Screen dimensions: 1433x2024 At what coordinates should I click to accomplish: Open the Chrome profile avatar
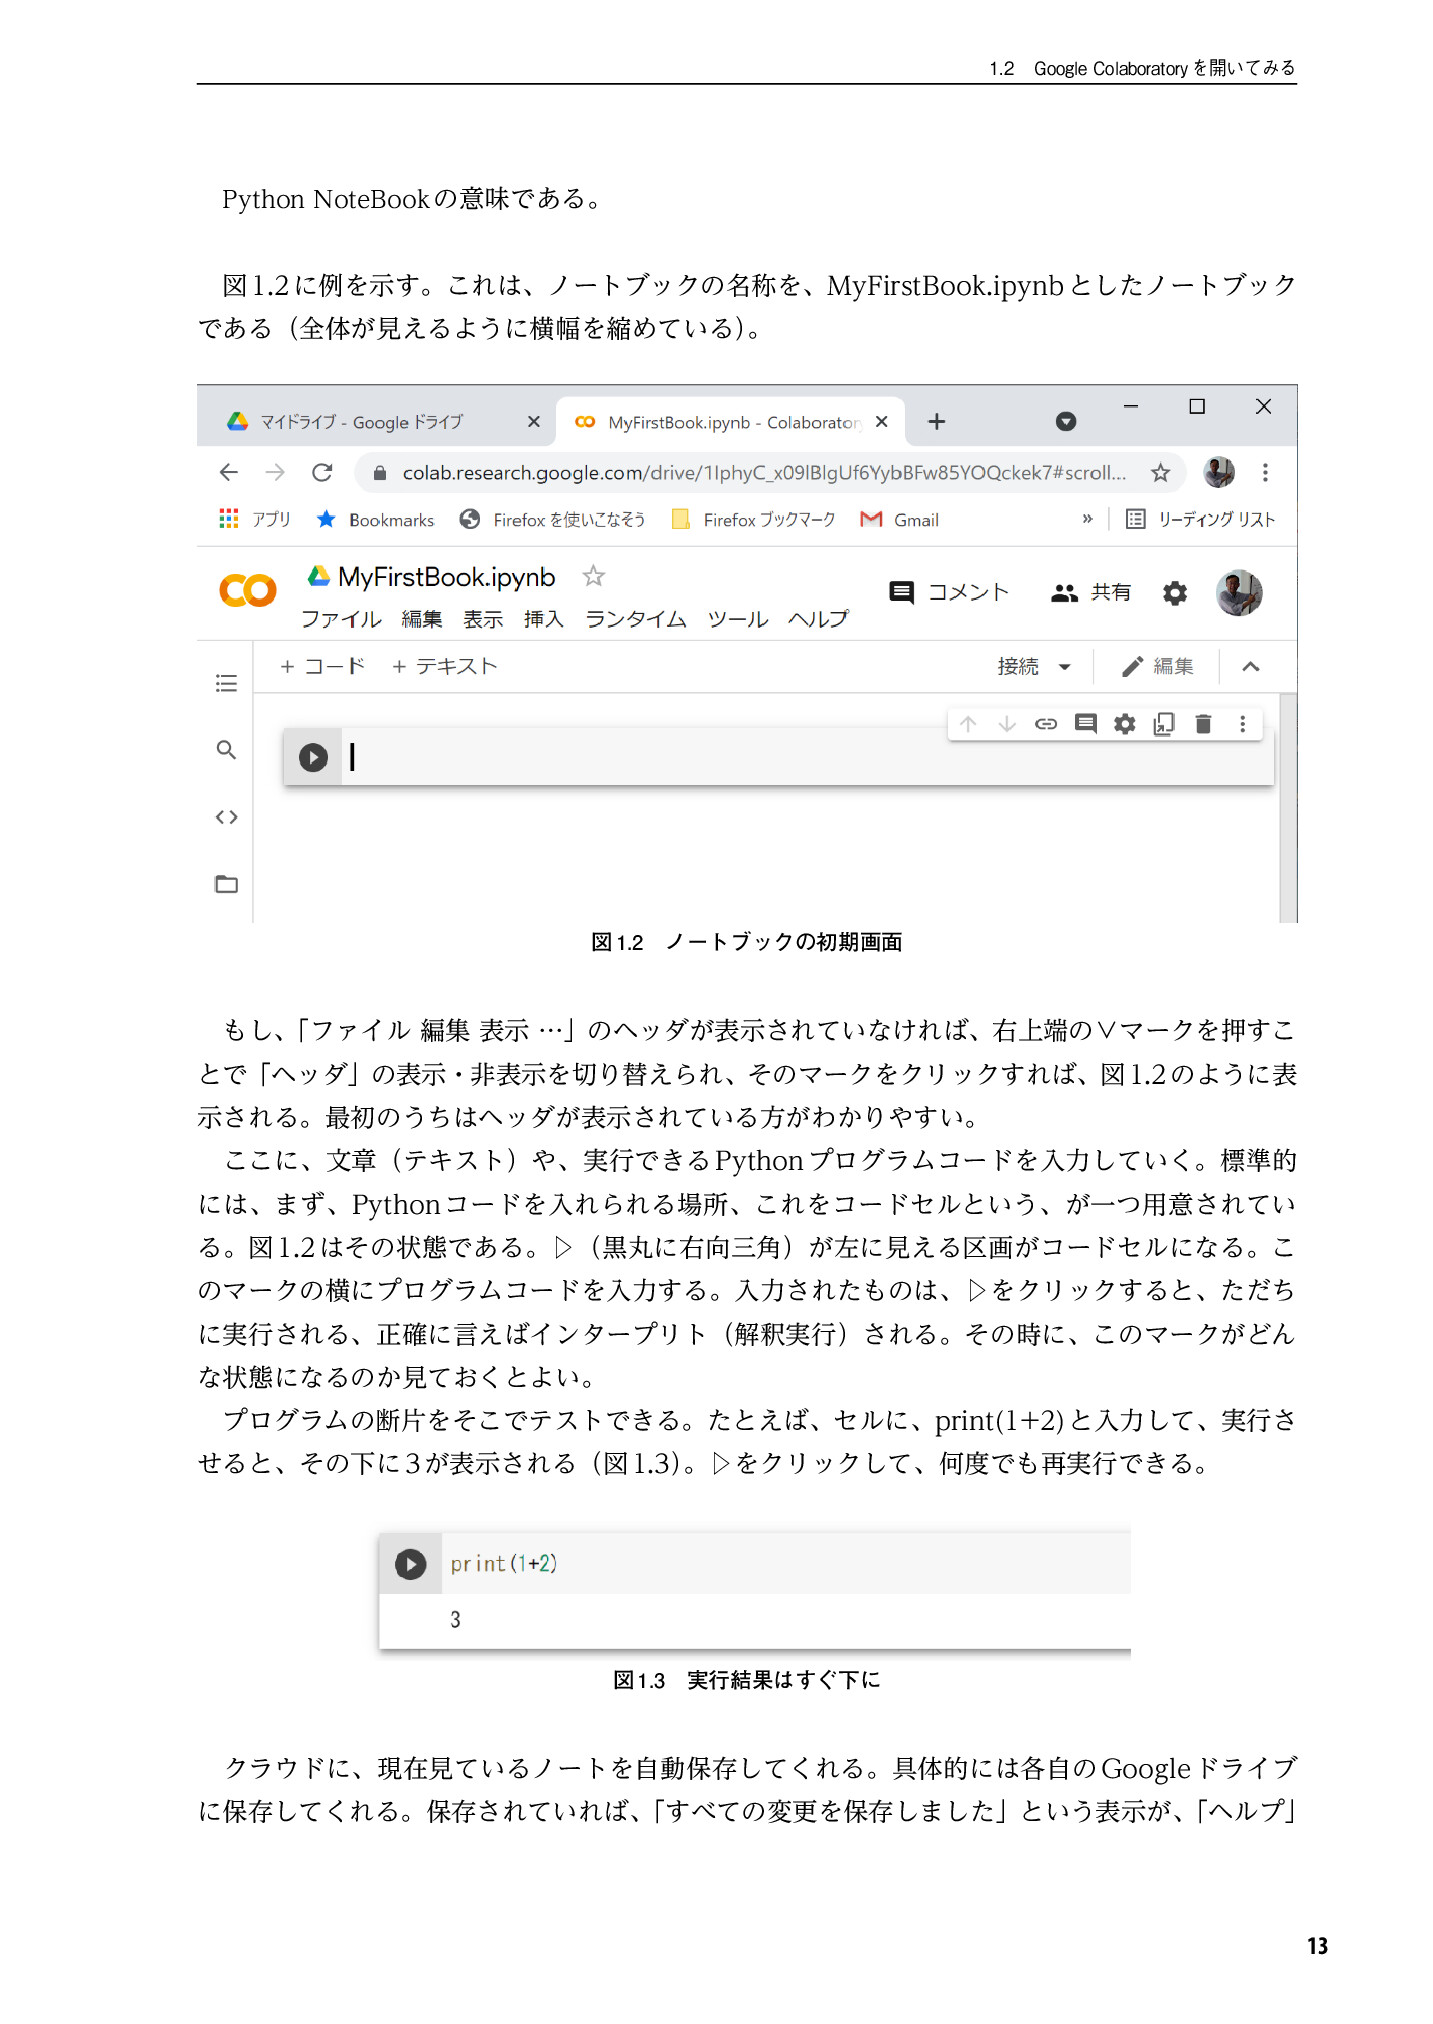(1218, 472)
